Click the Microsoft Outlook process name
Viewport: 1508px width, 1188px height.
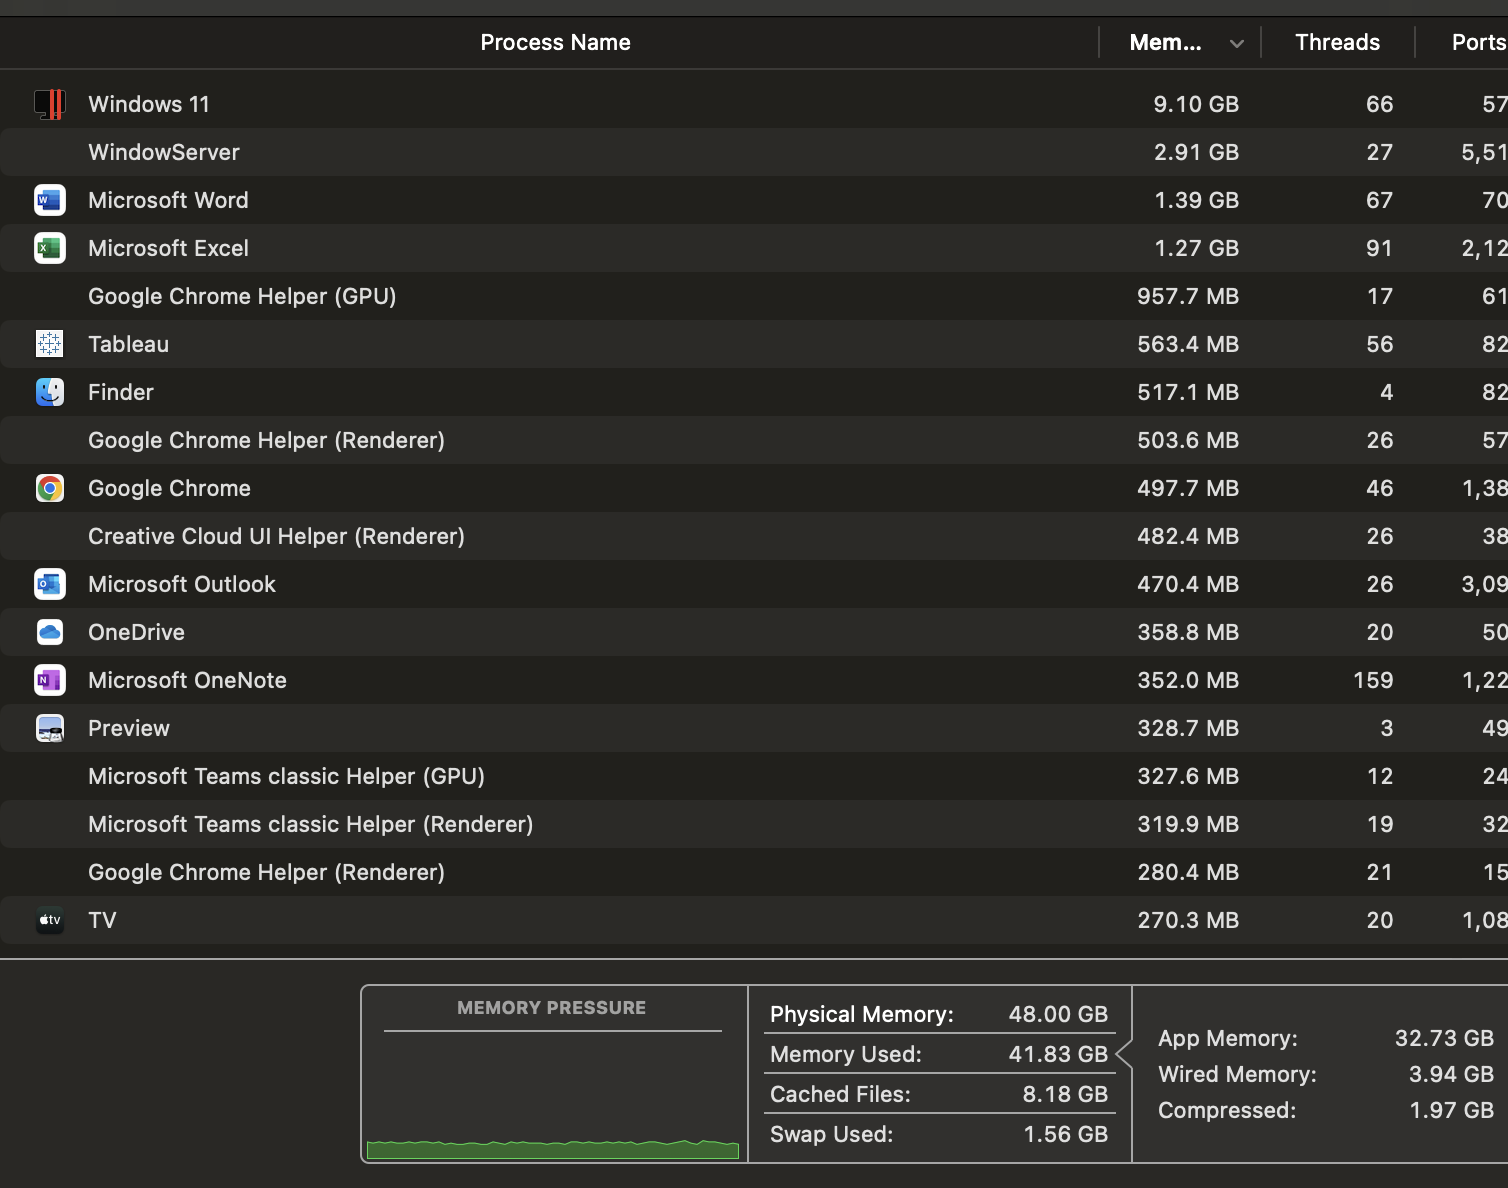(x=182, y=584)
